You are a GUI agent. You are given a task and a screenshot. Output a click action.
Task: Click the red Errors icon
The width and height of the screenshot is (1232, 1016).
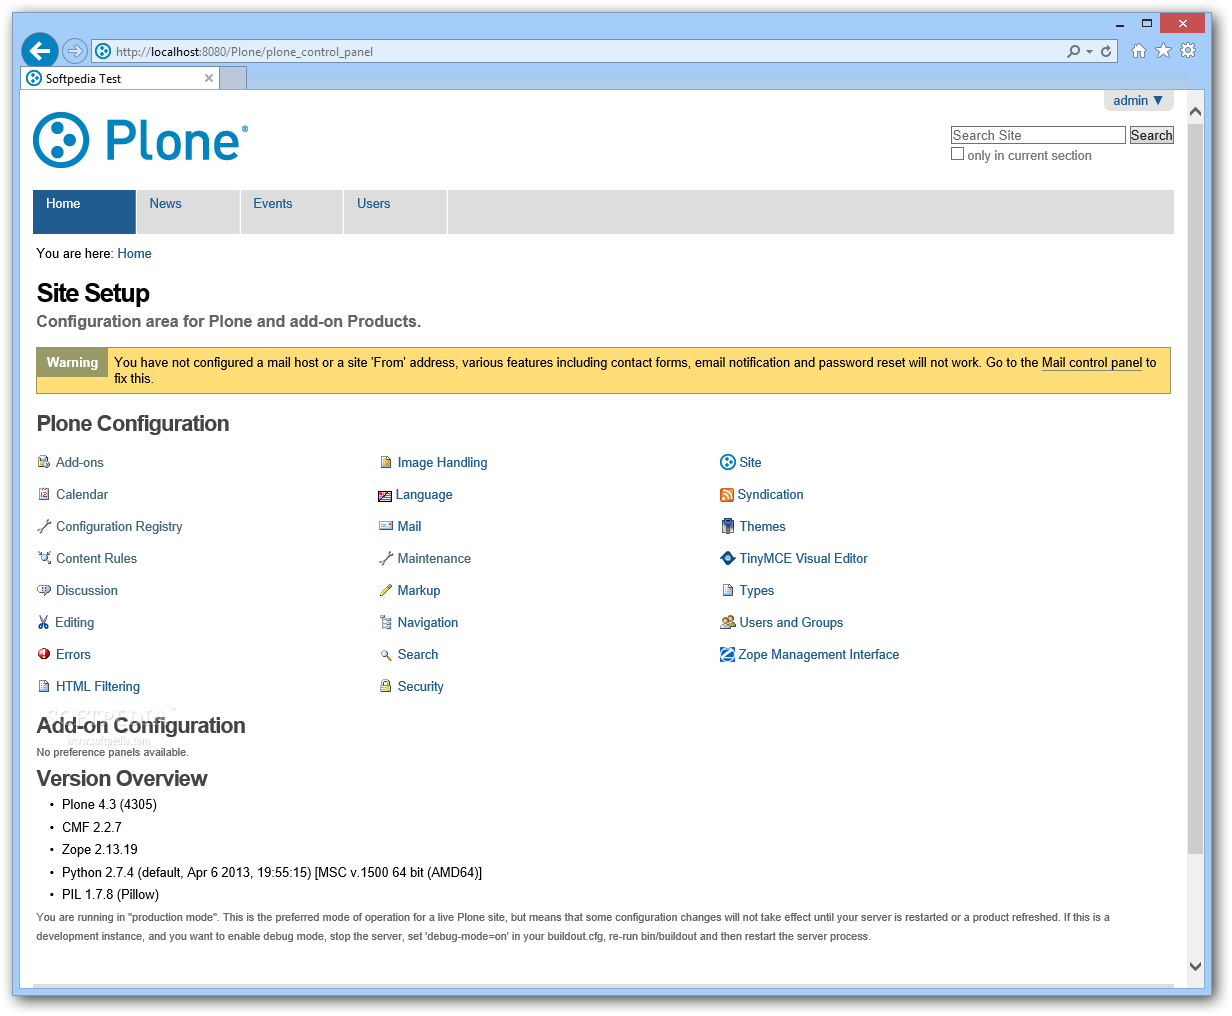44,654
